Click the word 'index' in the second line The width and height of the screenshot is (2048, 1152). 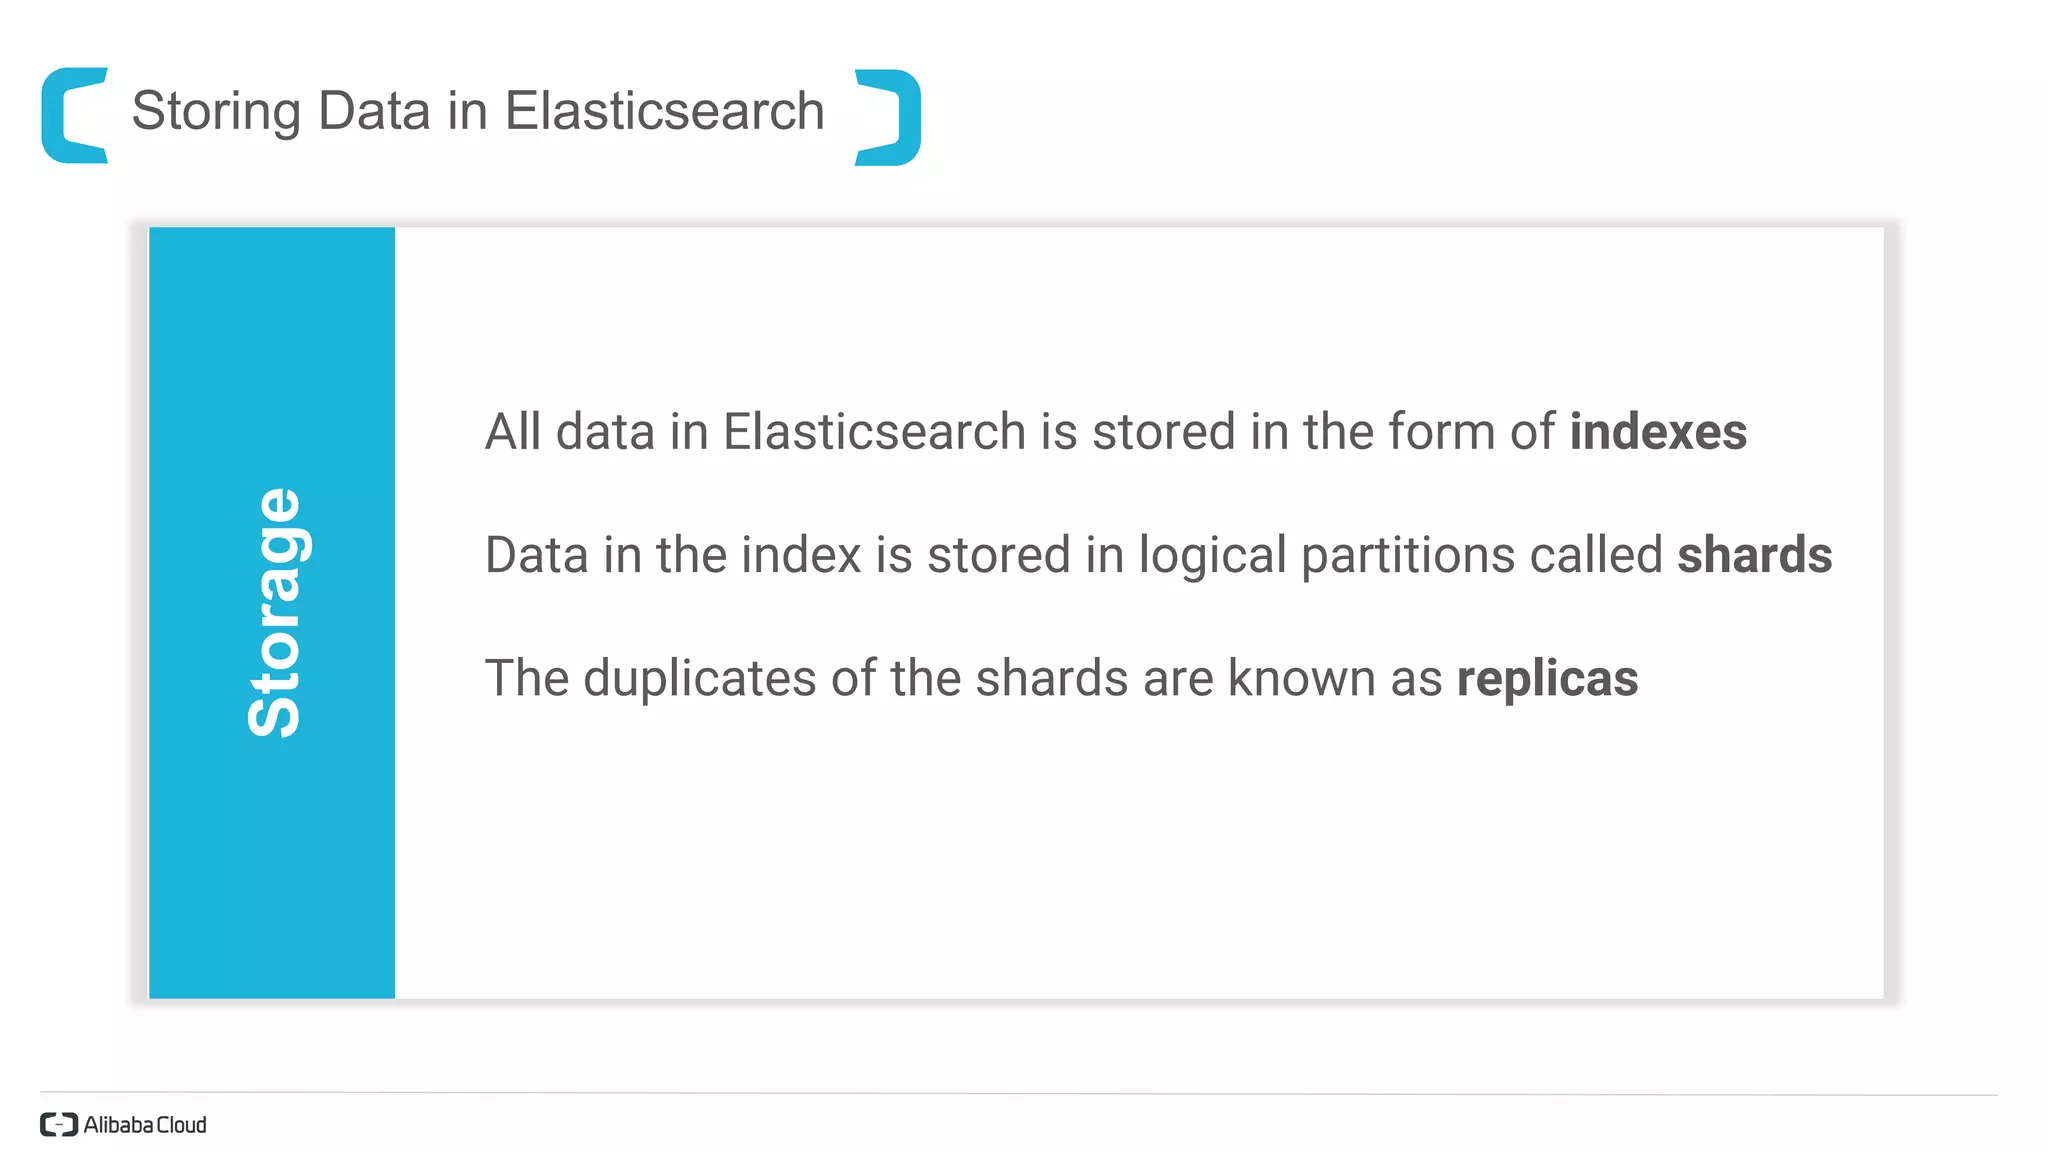coord(801,555)
